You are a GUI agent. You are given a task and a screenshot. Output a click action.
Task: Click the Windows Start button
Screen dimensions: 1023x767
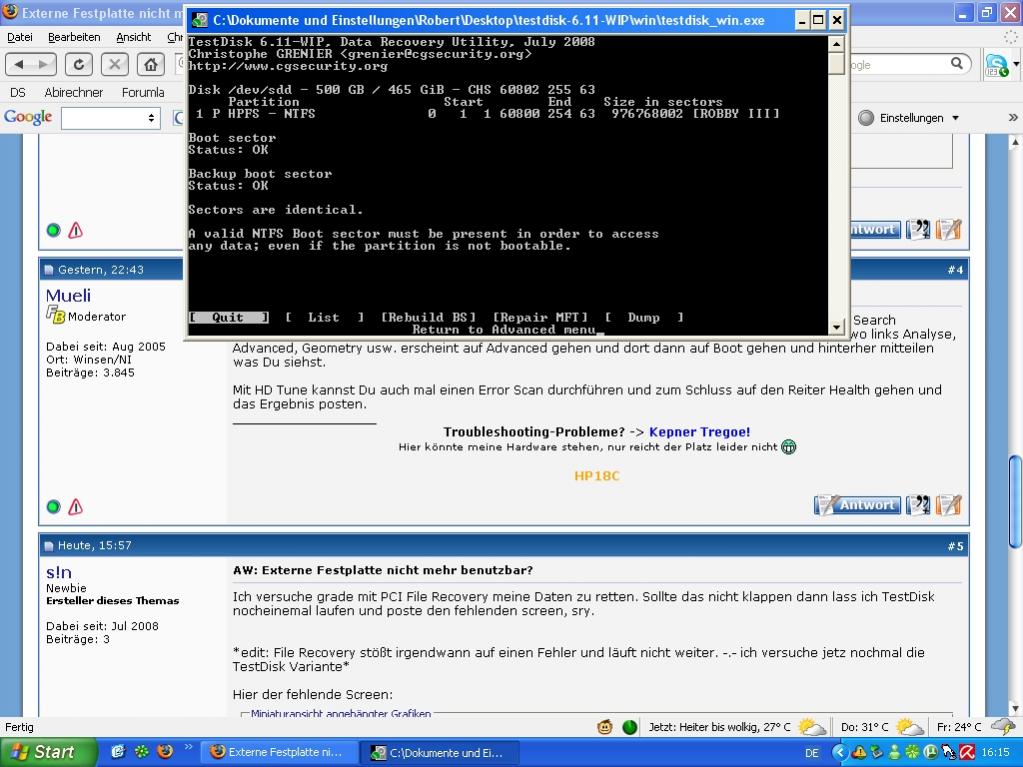click(47, 752)
